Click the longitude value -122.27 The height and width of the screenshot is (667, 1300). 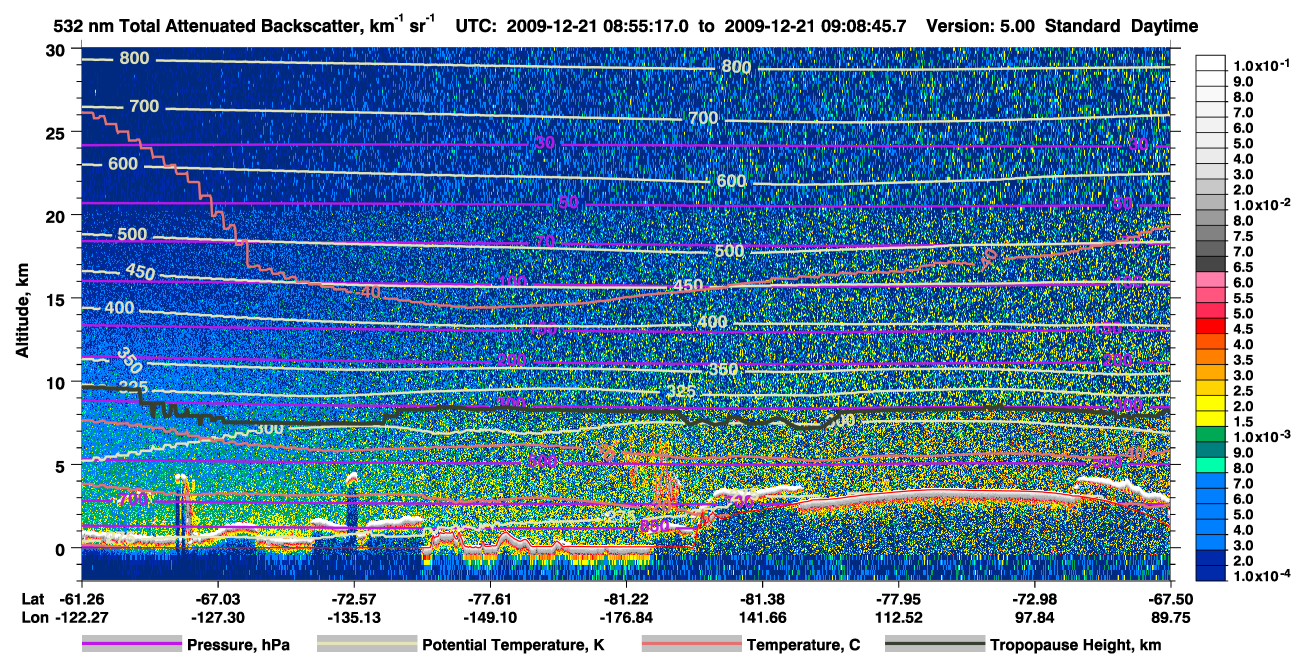click(x=81, y=617)
